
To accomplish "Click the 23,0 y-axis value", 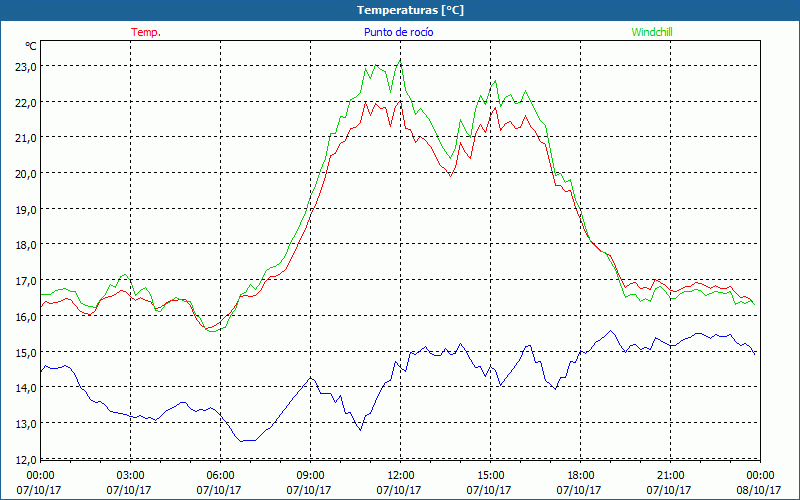I will pyautogui.click(x=25, y=66).
